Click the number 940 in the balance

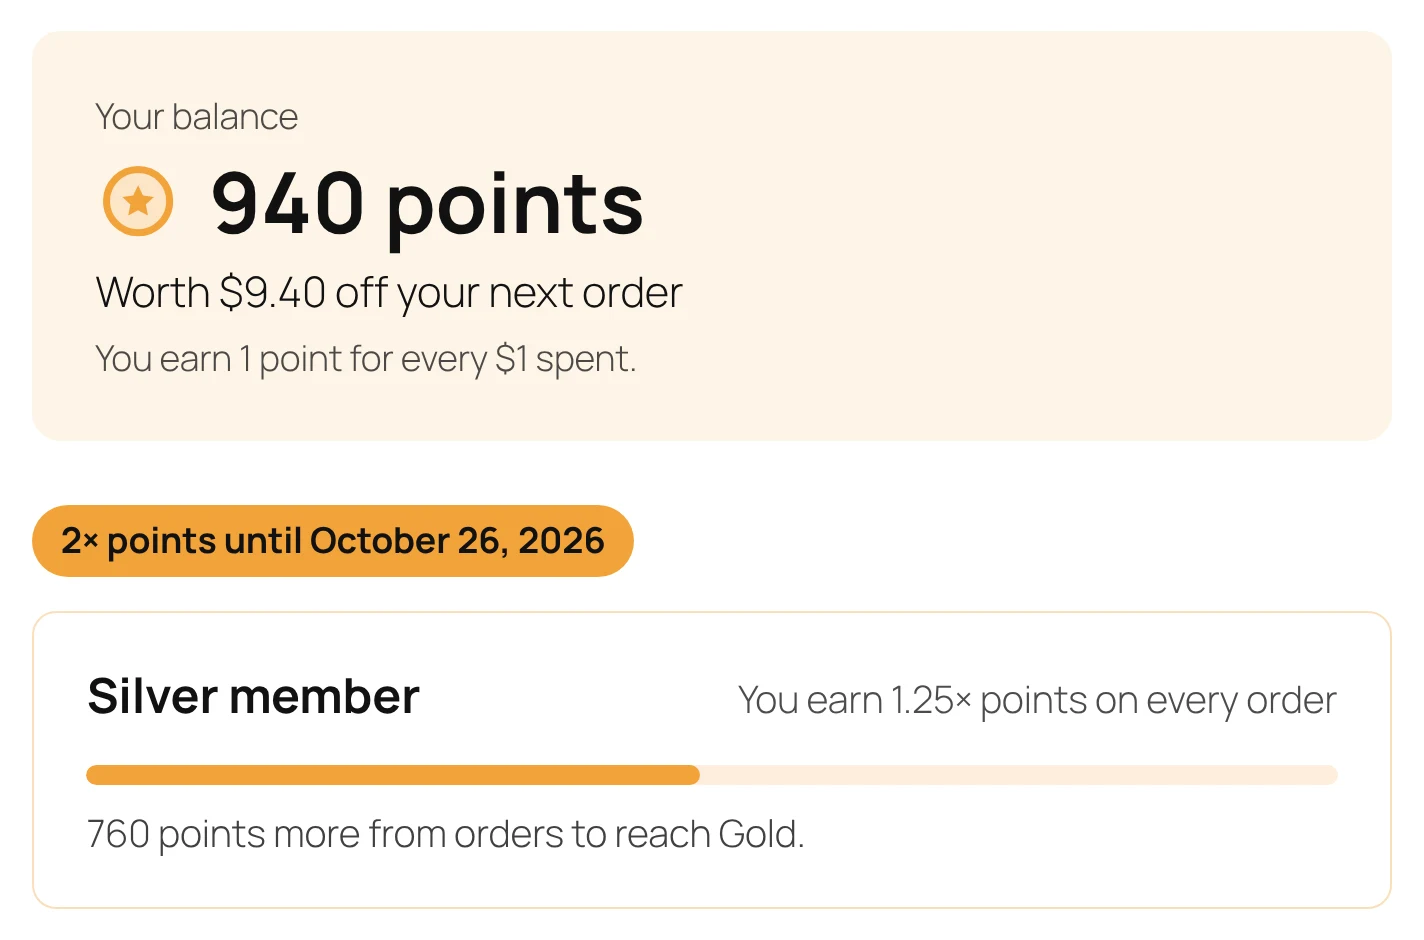tap(288, 204)
